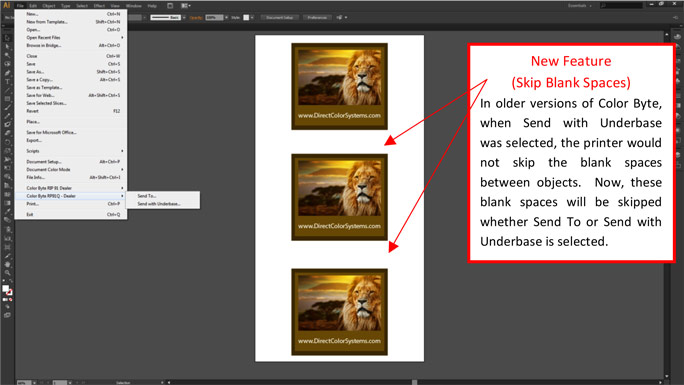Expand the Document Color Mode submenu
684x385 pixels.
pyautogui.click(x=71, y=169)
